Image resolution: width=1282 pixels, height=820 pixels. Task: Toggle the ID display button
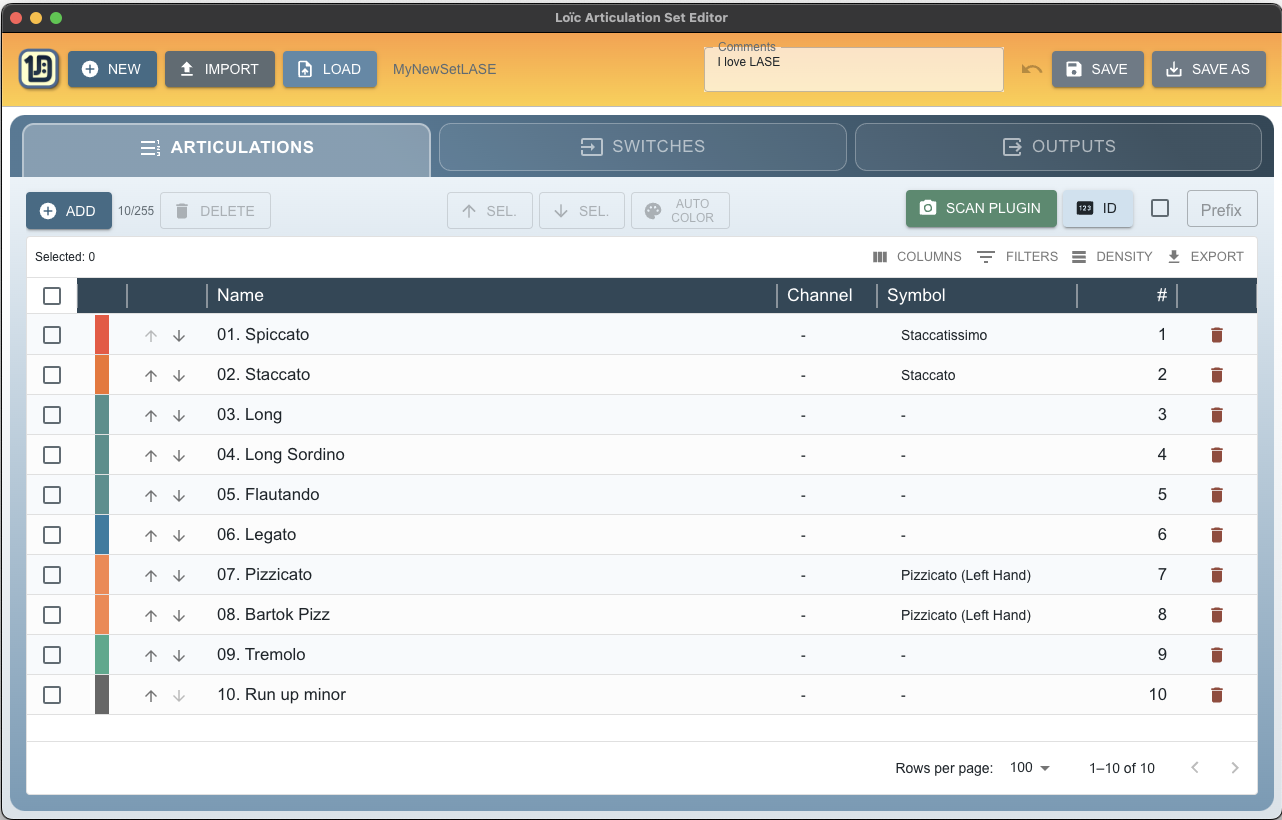(1098, 209)
